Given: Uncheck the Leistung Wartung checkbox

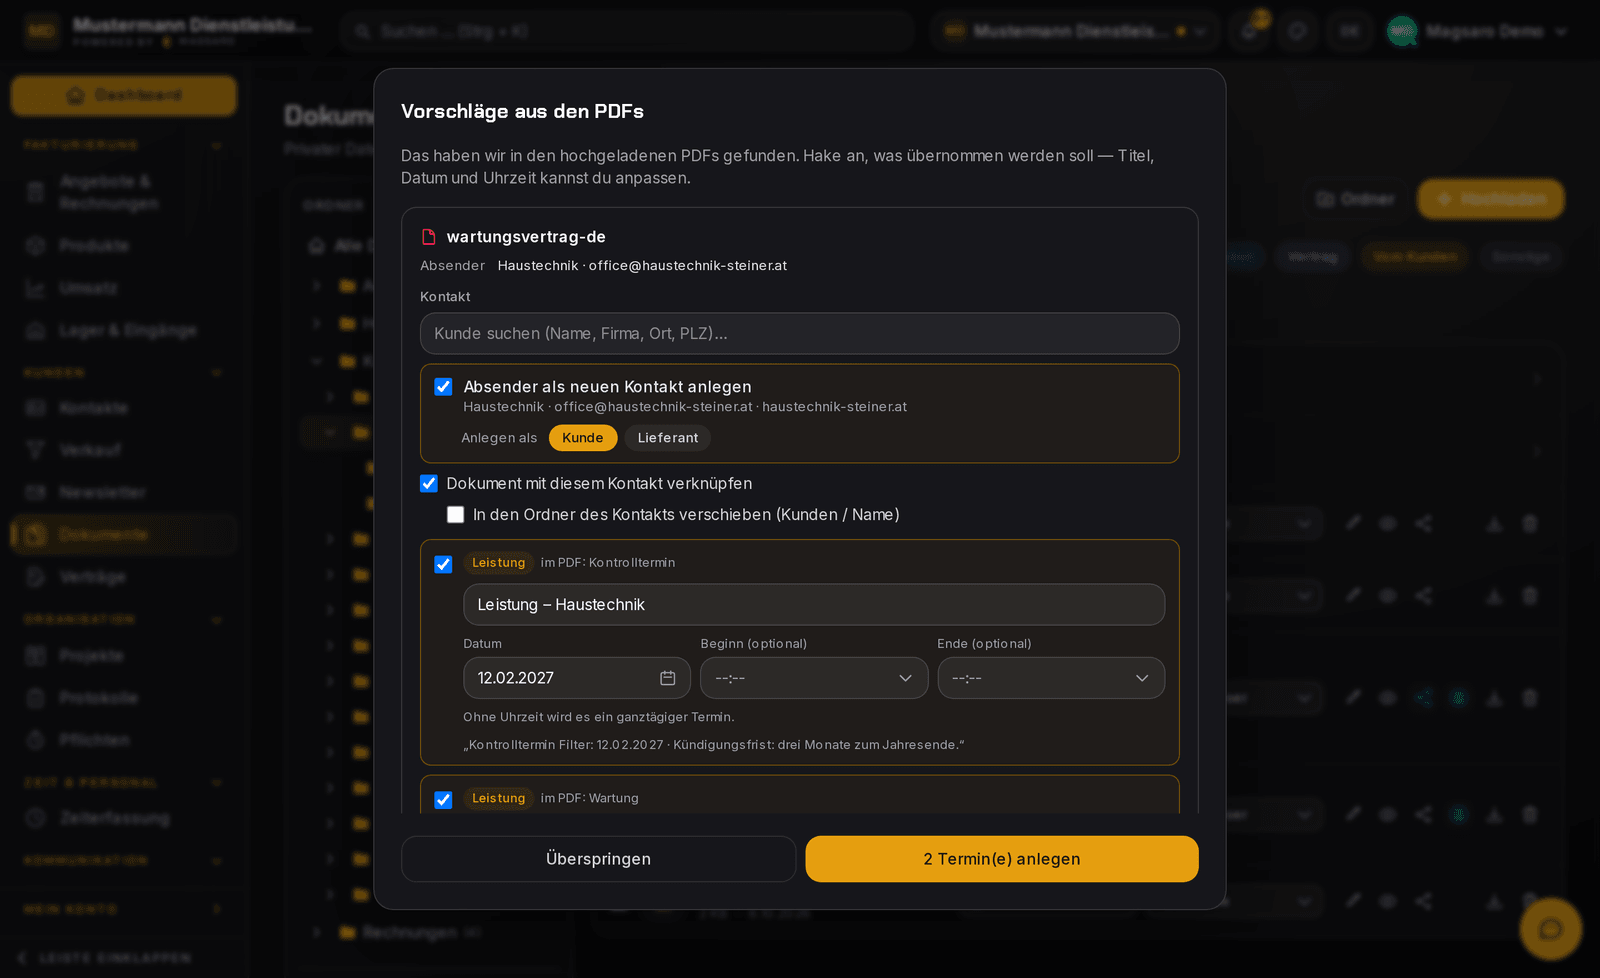Looking at the screenshot, I should (443, 800).
